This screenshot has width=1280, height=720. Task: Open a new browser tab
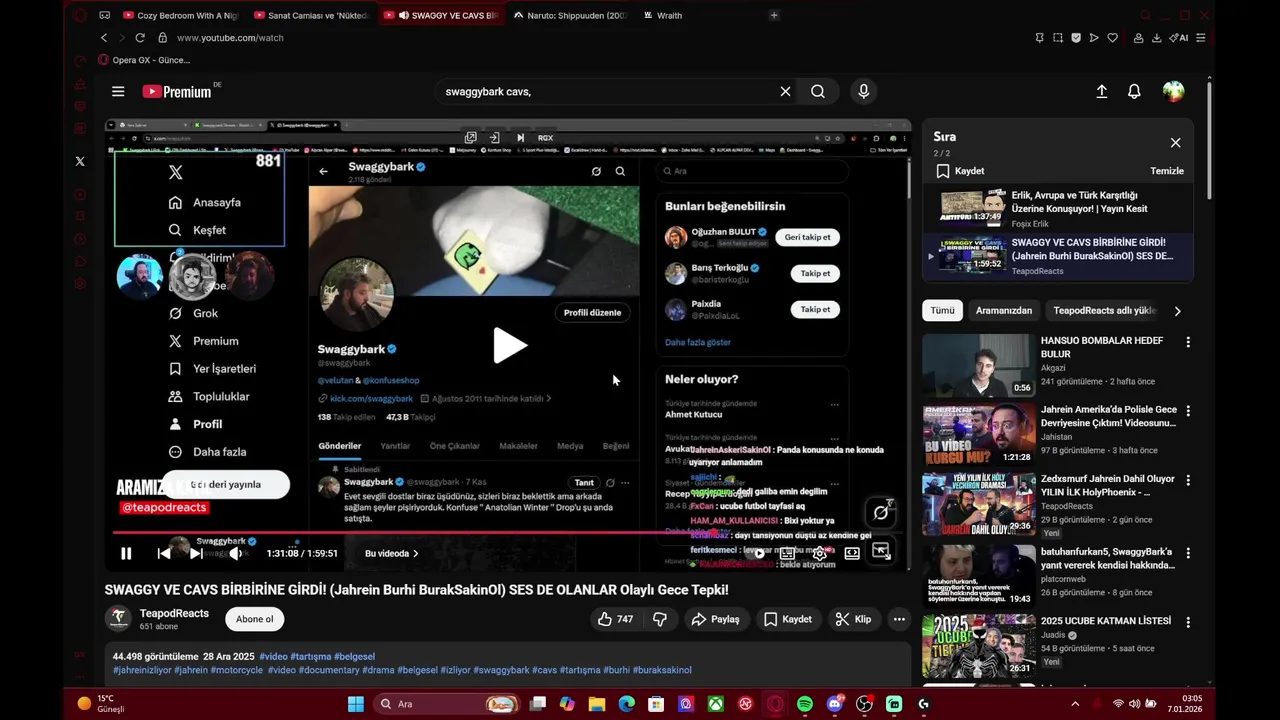click(774, 15)
